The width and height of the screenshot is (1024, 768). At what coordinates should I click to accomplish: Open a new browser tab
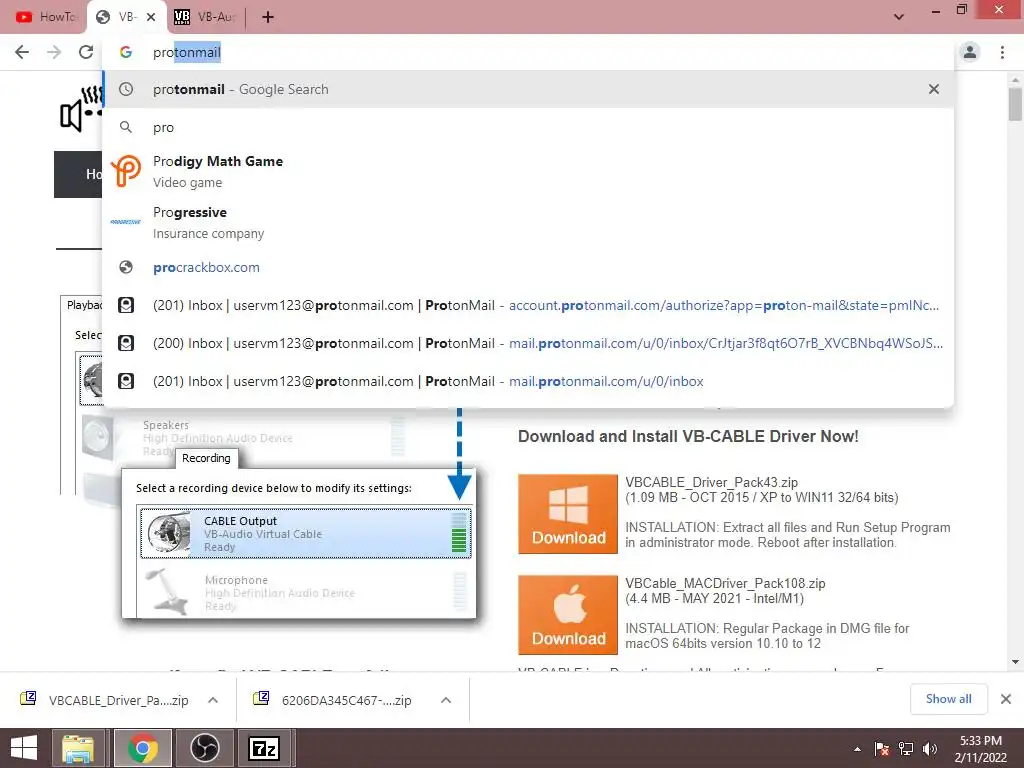tap(268, 17)
